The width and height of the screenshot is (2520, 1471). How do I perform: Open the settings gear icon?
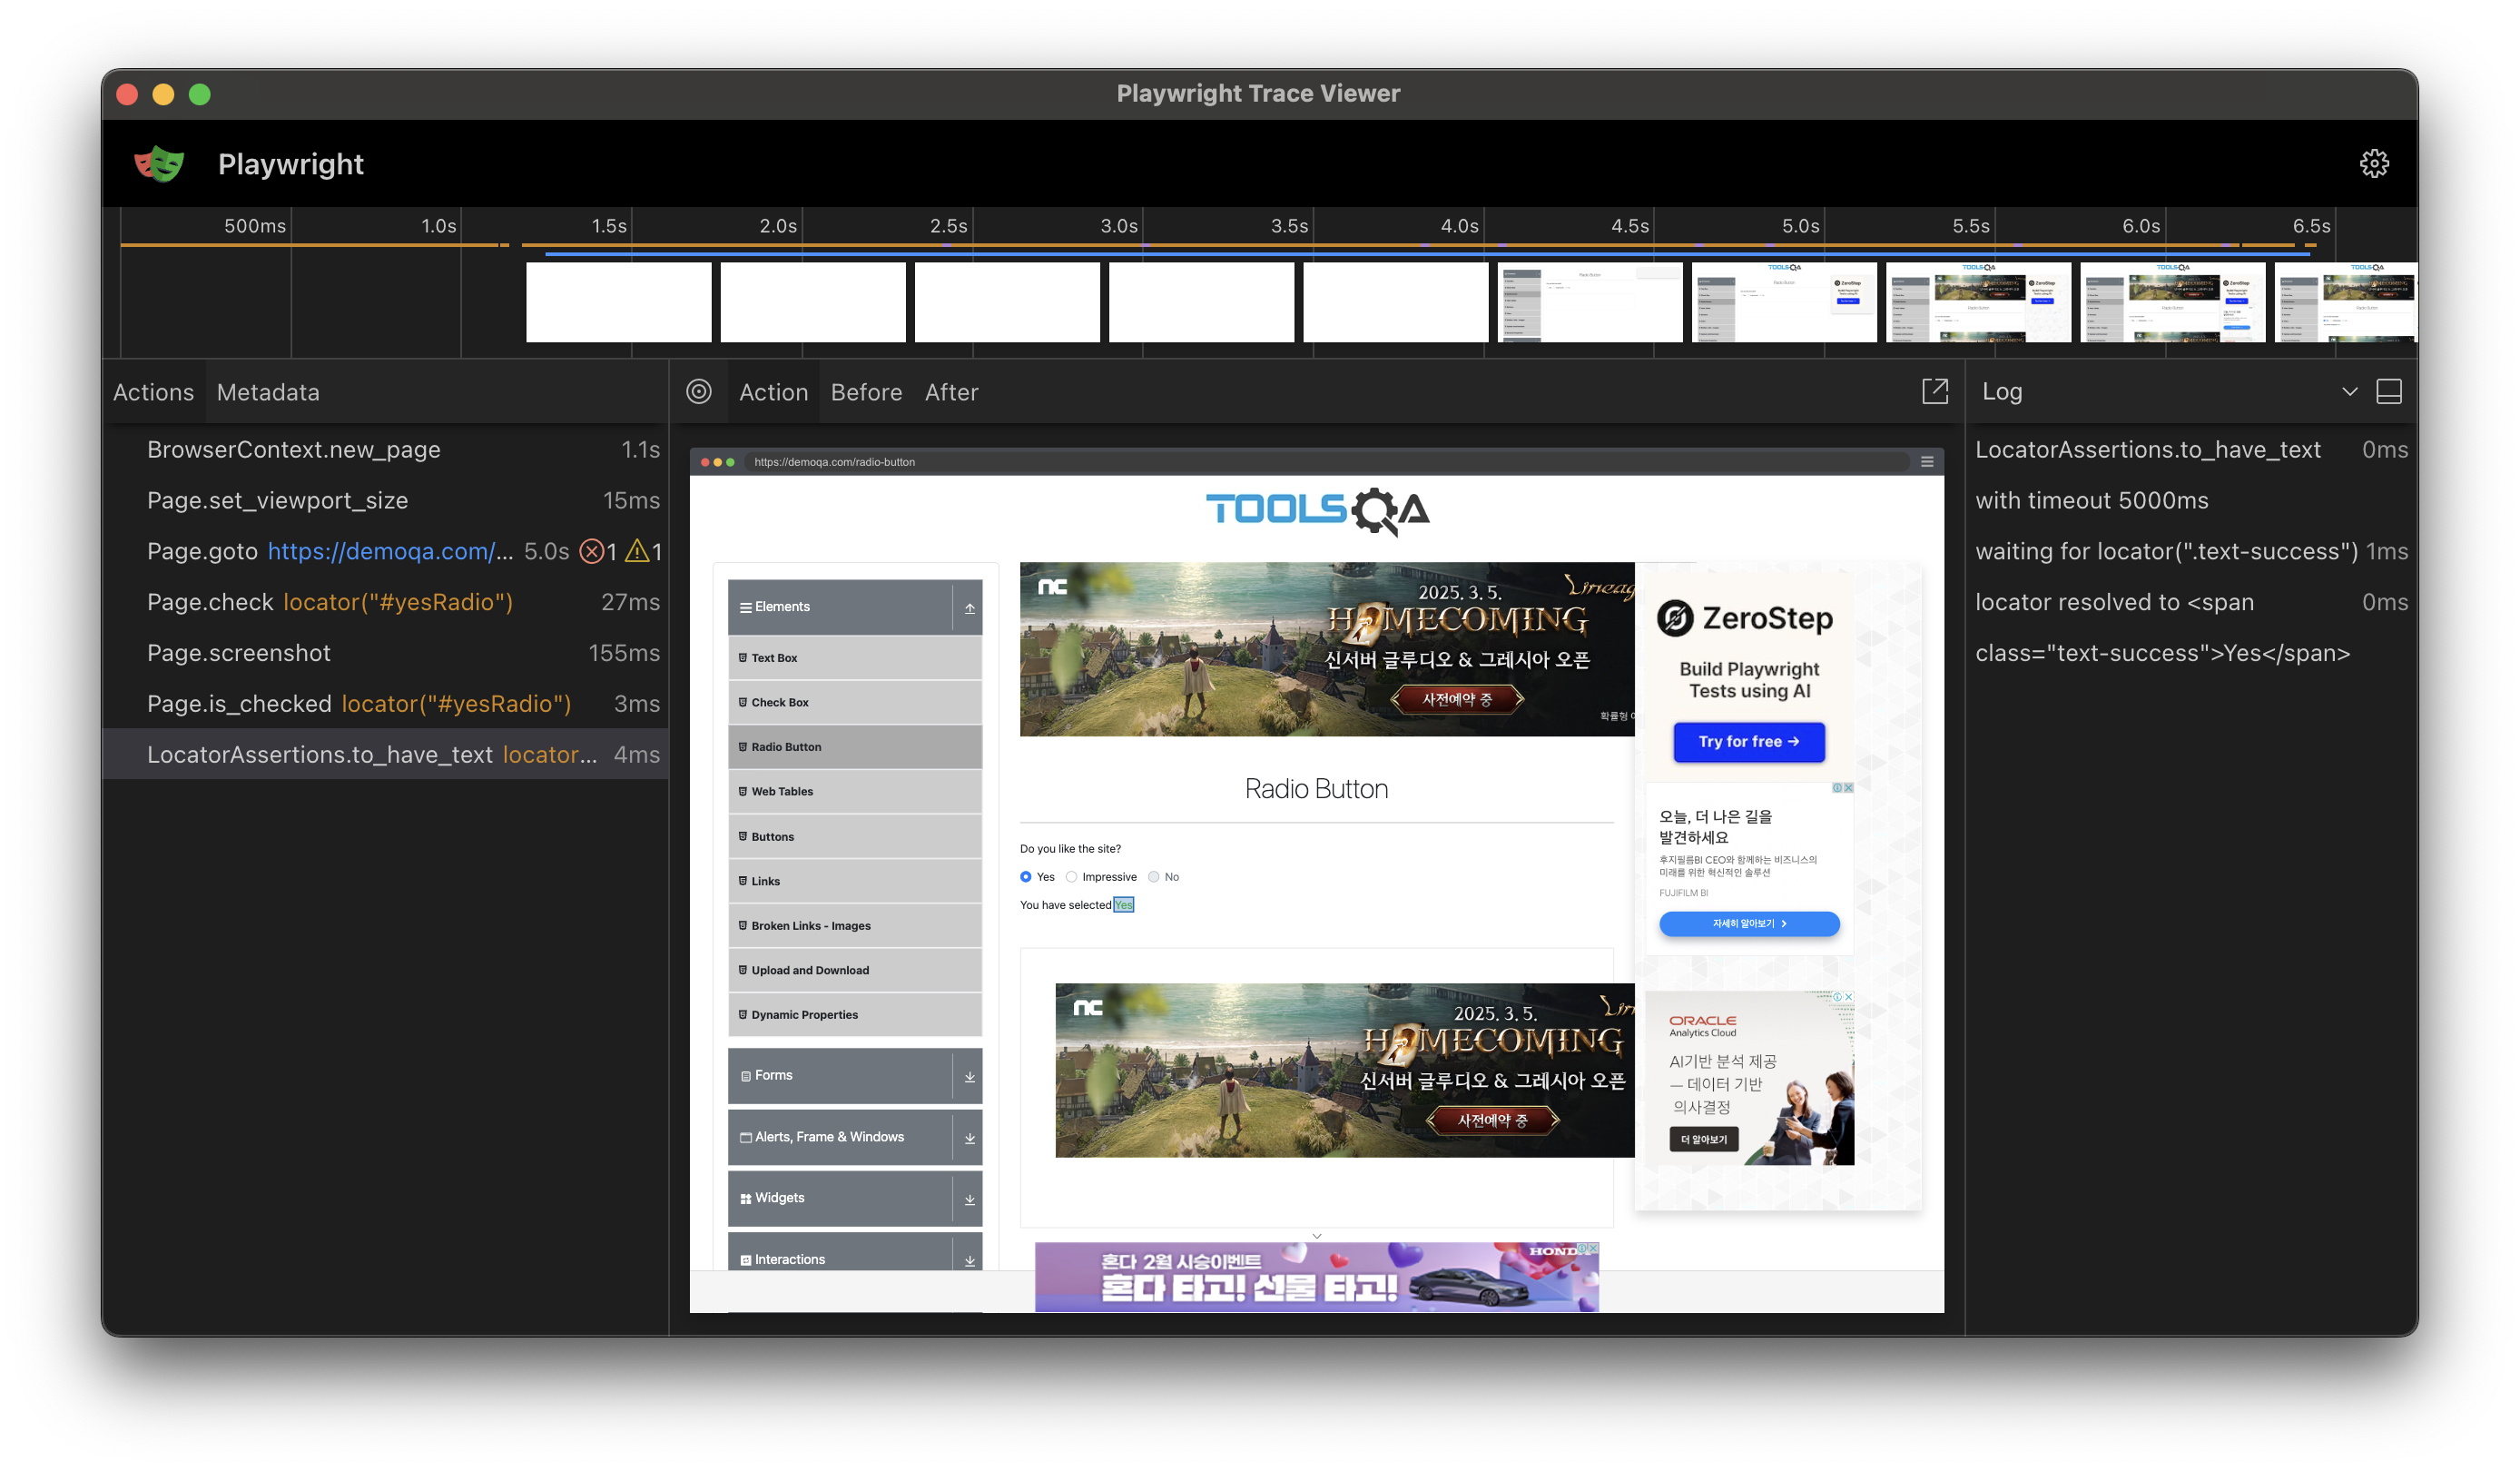pyautogui.click(x=2374, y=163)
